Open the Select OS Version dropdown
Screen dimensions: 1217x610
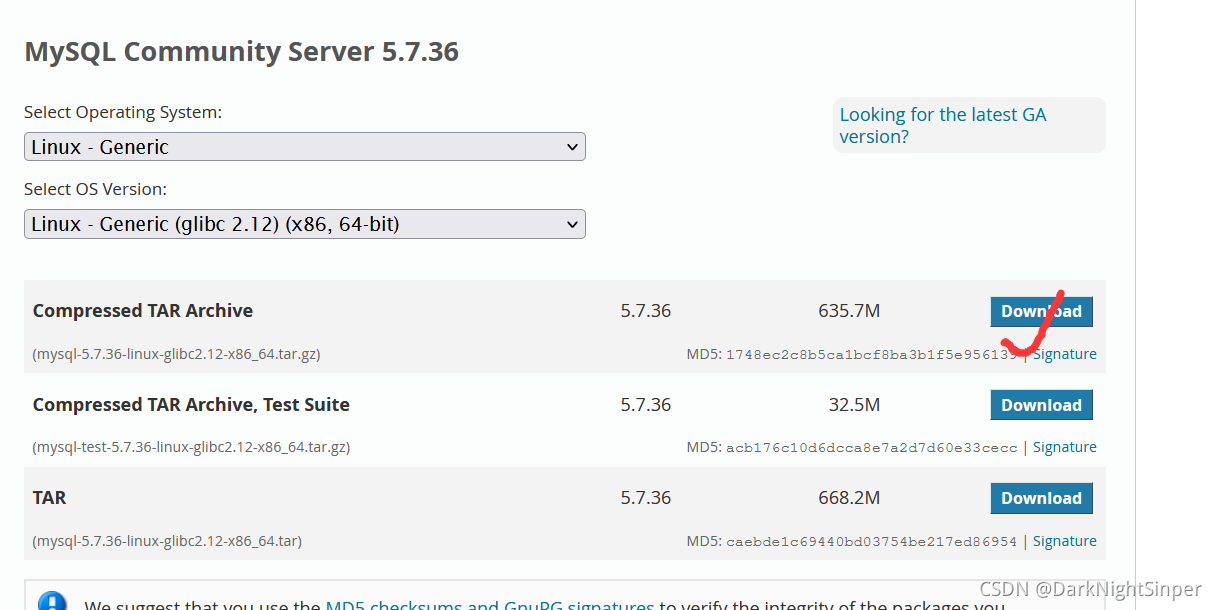(x=304, y=224)
